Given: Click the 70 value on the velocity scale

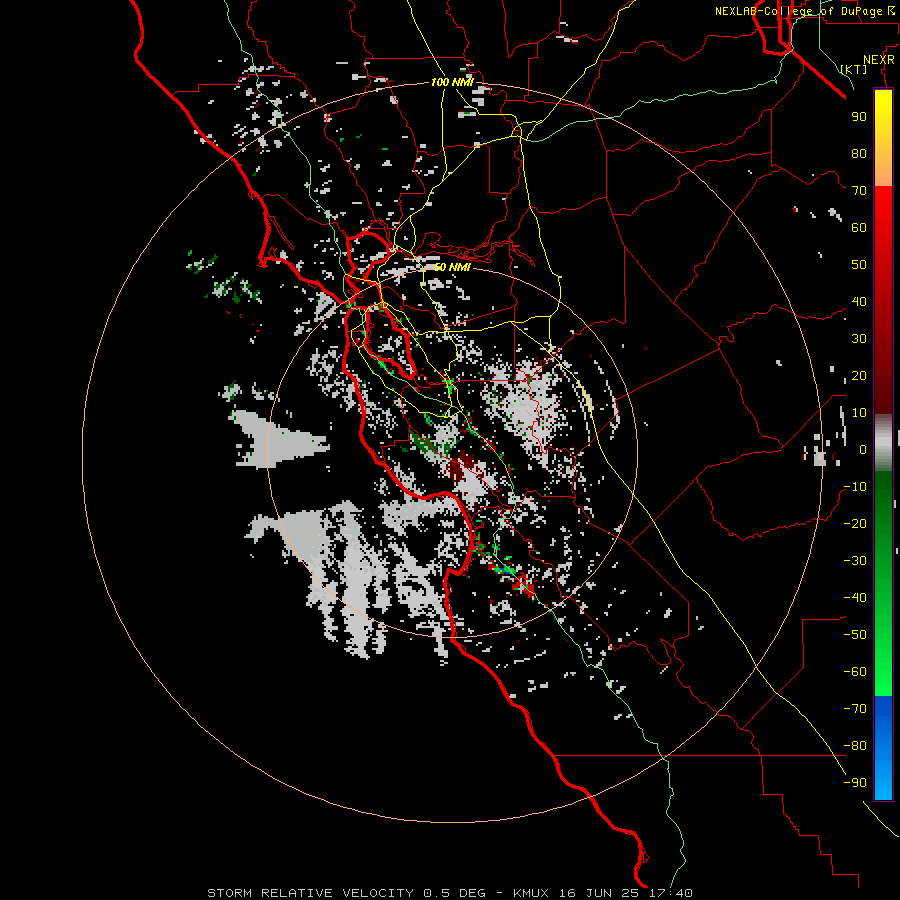Looking at the screenshot, I should (859, 191).
